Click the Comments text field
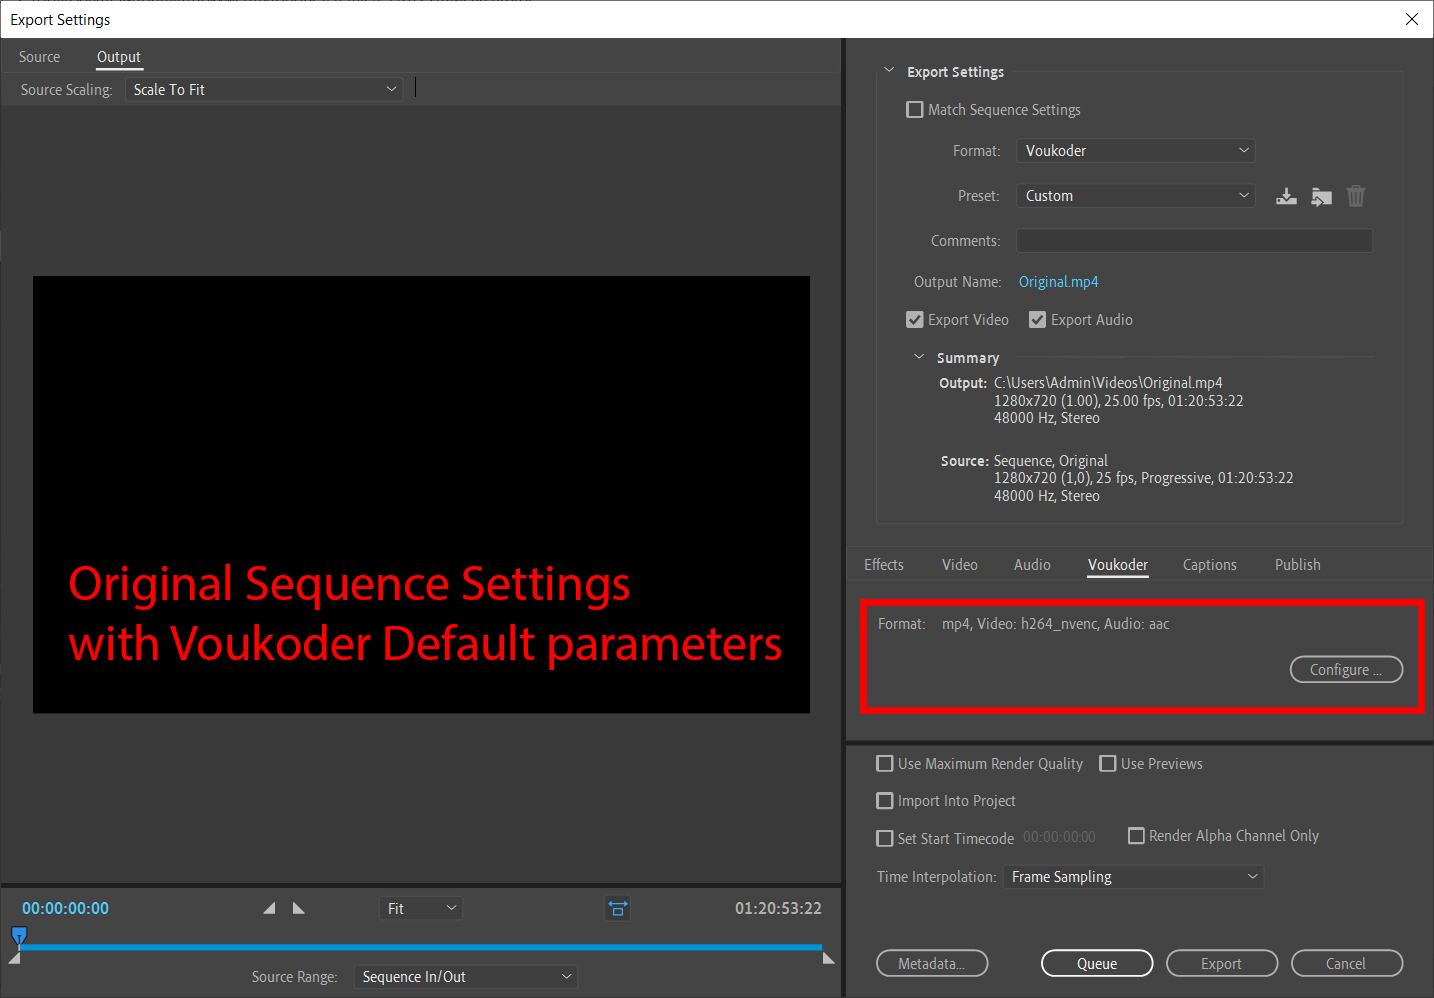This screenshot has width=1434, height=998. pos(1194,241)
